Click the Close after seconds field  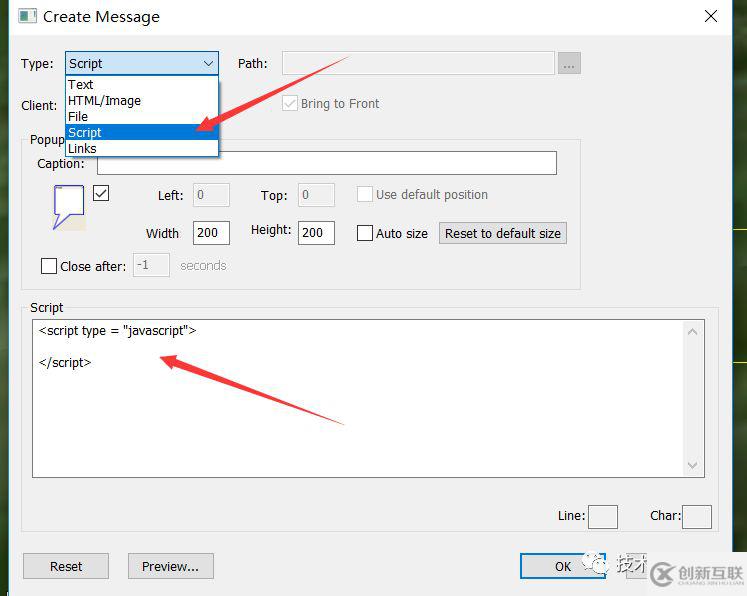coord(151,265)
